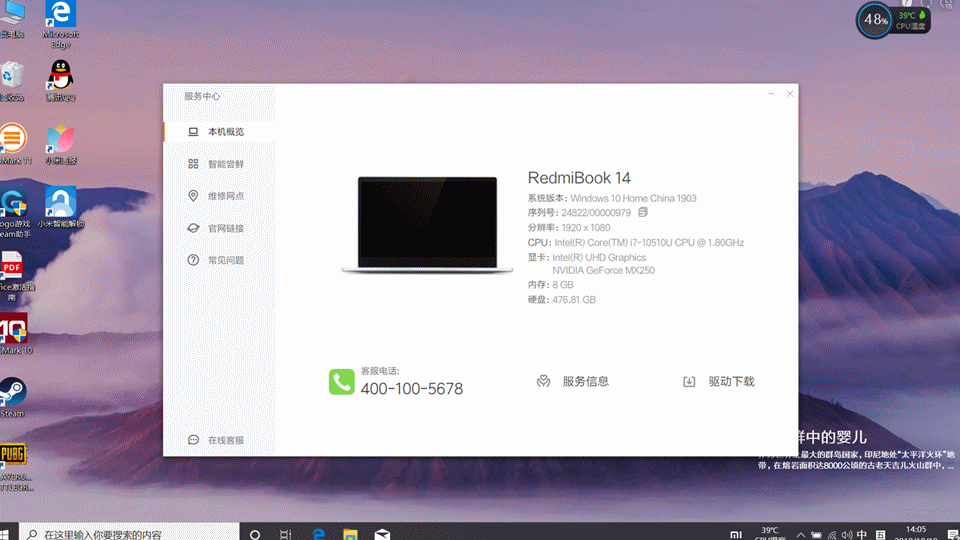Click the NVIDIA GeForce MX250 text

coord(603,270)
